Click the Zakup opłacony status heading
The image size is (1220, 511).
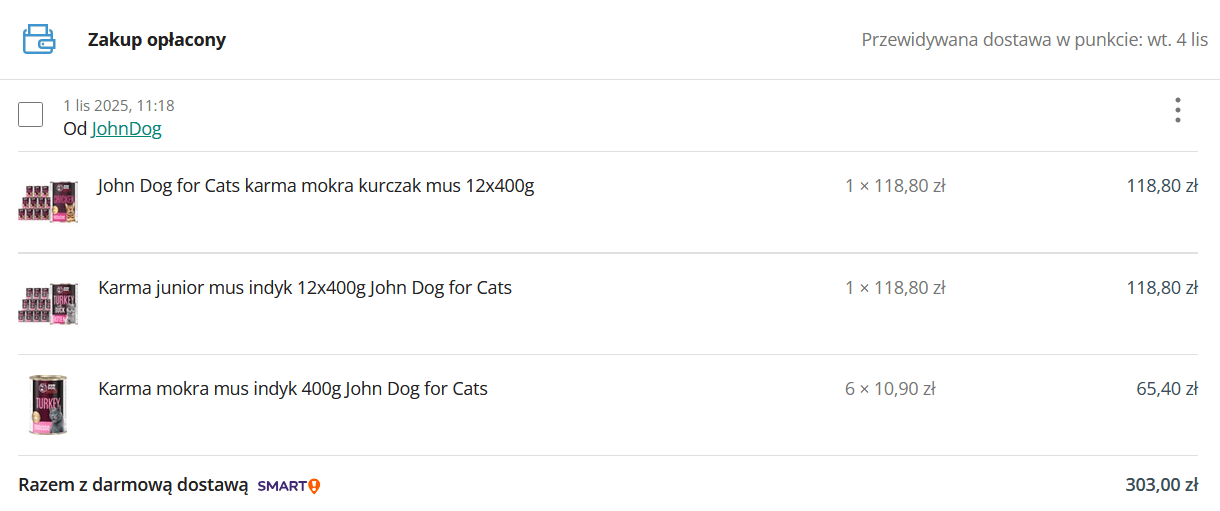[x=157, y=40]
